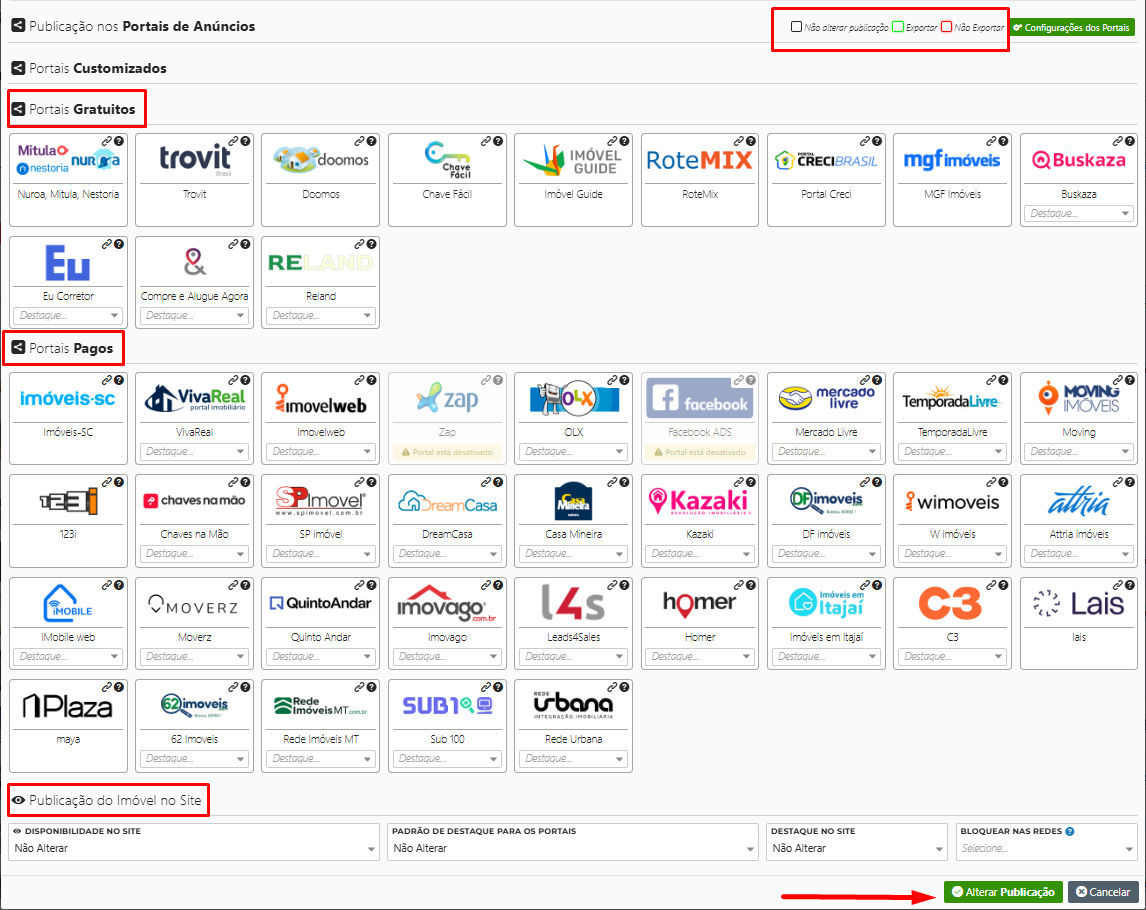This screenshot has width=1146, height=910.
Task: Open the Destaque dropdown under Buskaza
Action: [1078, 214]
